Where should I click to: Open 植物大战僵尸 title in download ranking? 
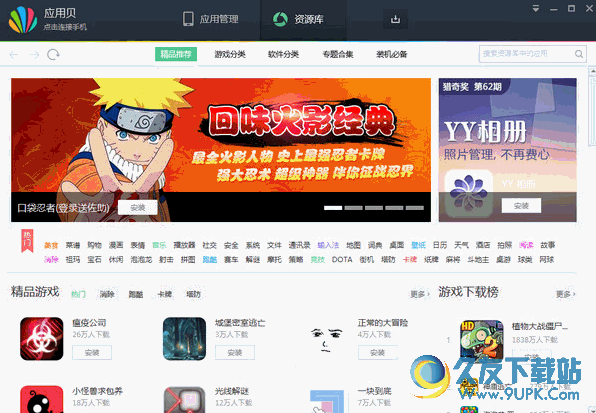coord(540,326)
